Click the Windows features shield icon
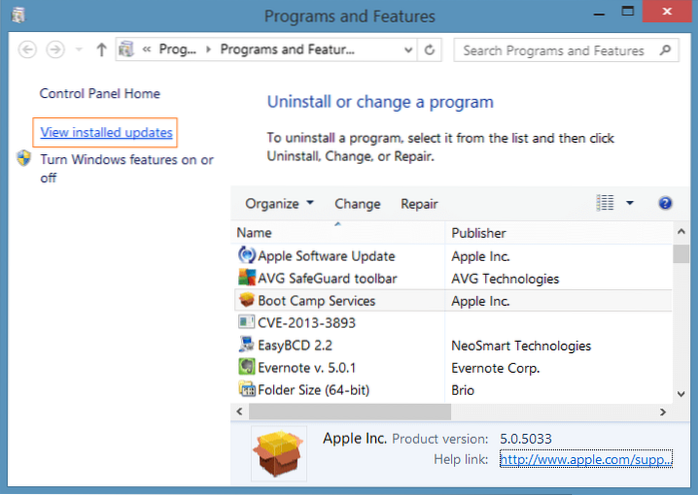 24,158
